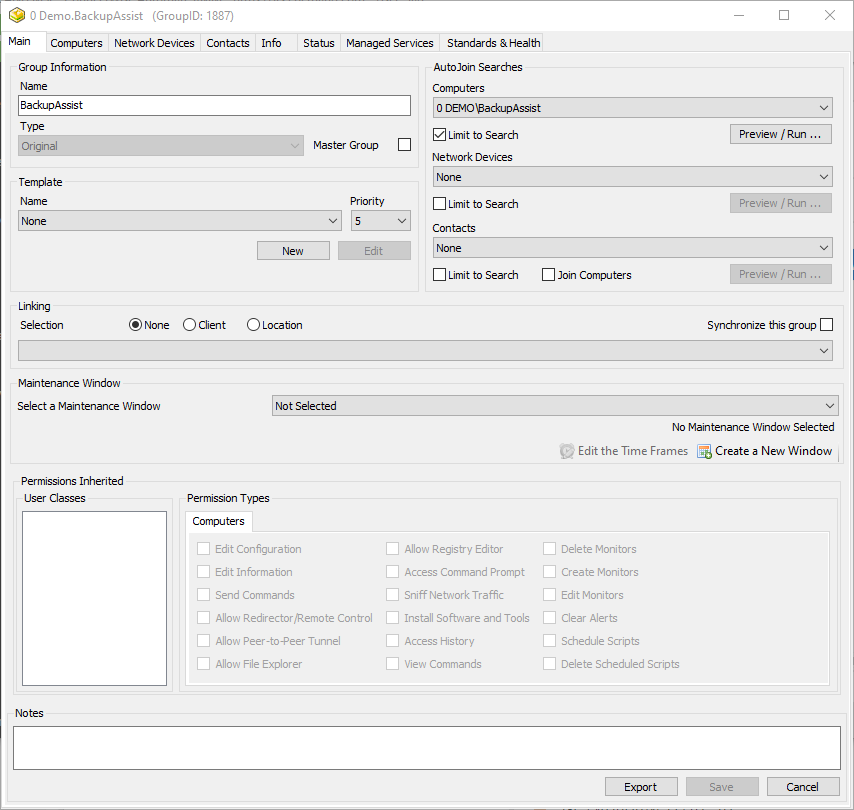854x810 pixels.
Task: Switch to the Network Devices tab
Action: tap(154, 43)
